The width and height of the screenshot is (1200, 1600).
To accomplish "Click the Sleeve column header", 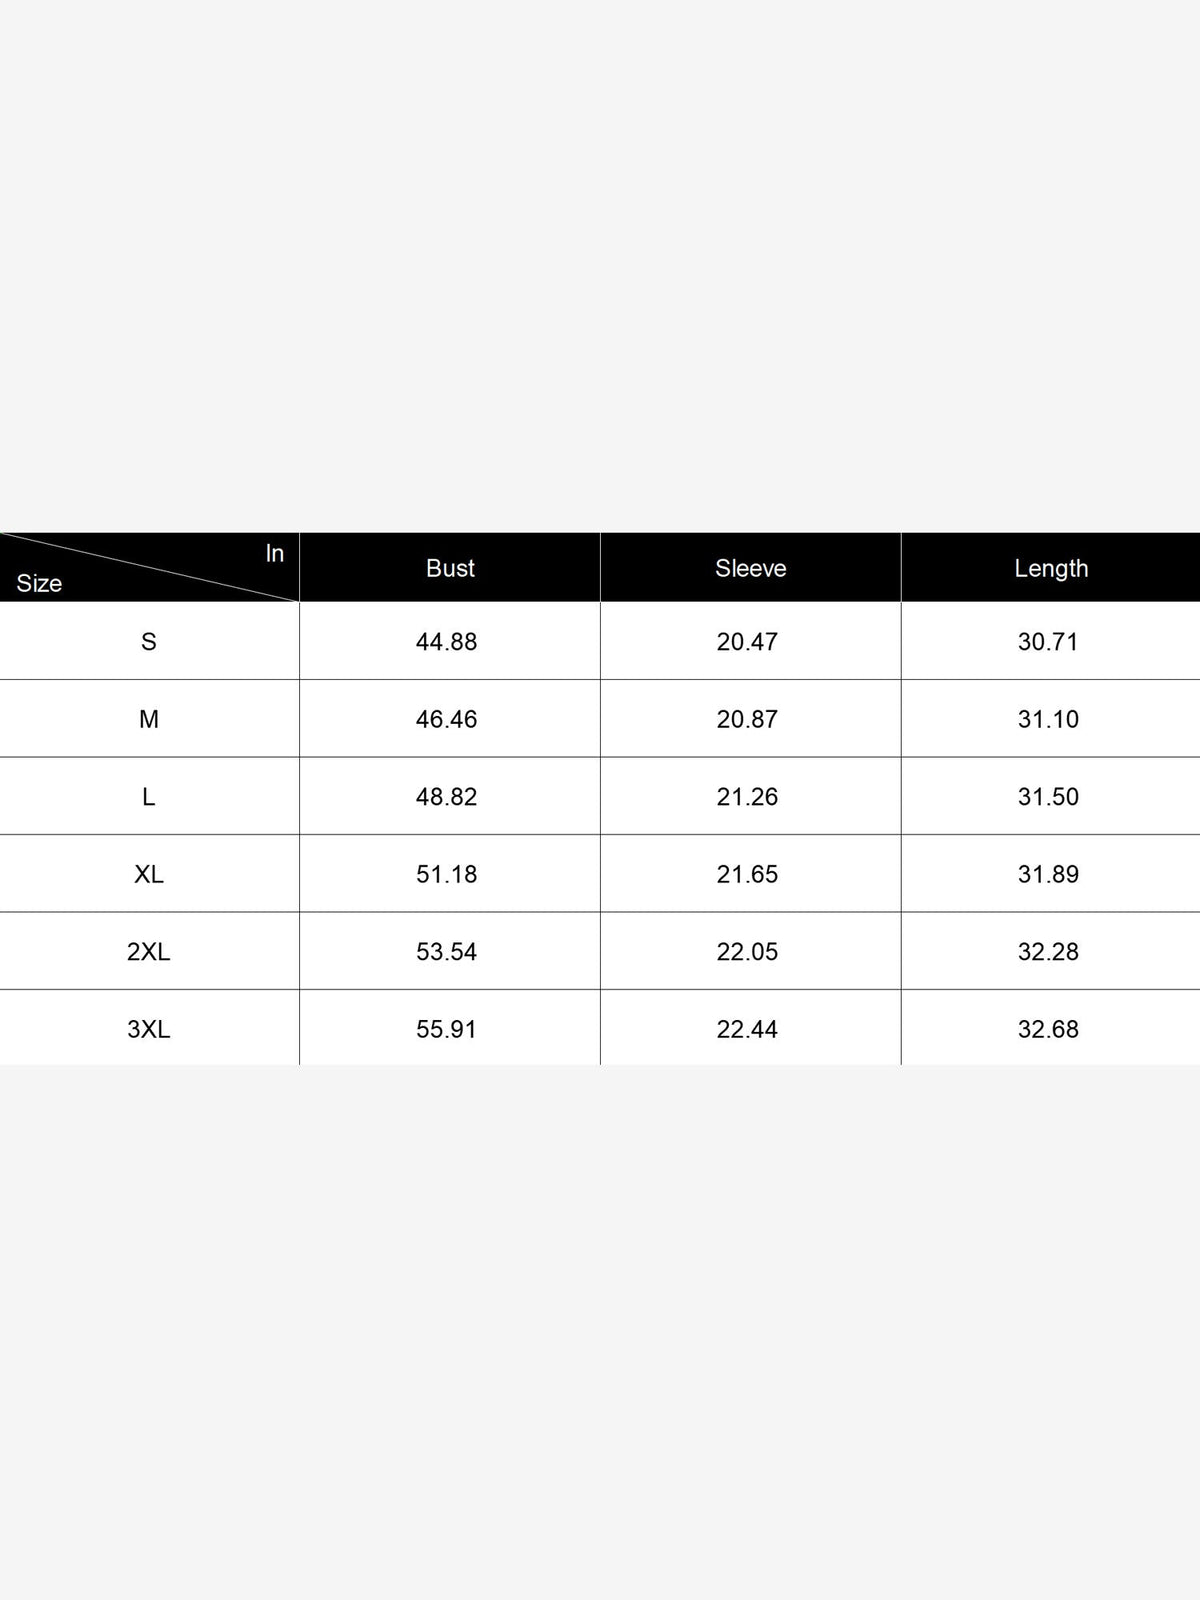I will pos(750,568).
